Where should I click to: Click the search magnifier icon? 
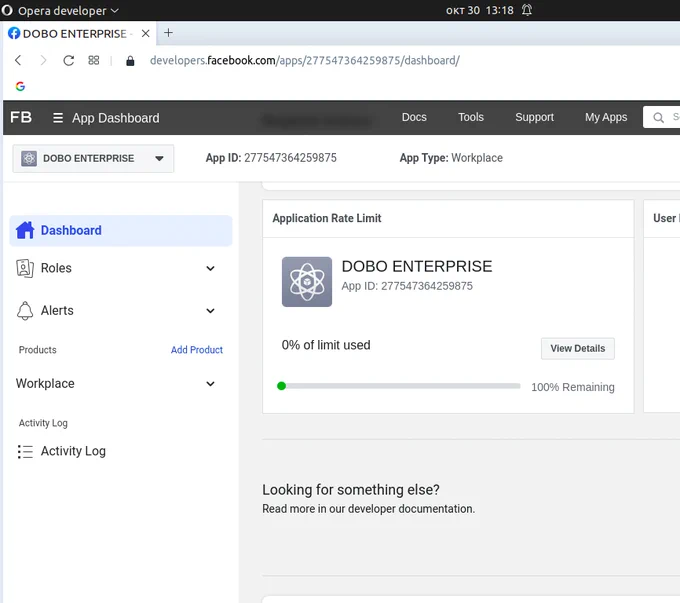click(658, 118)
